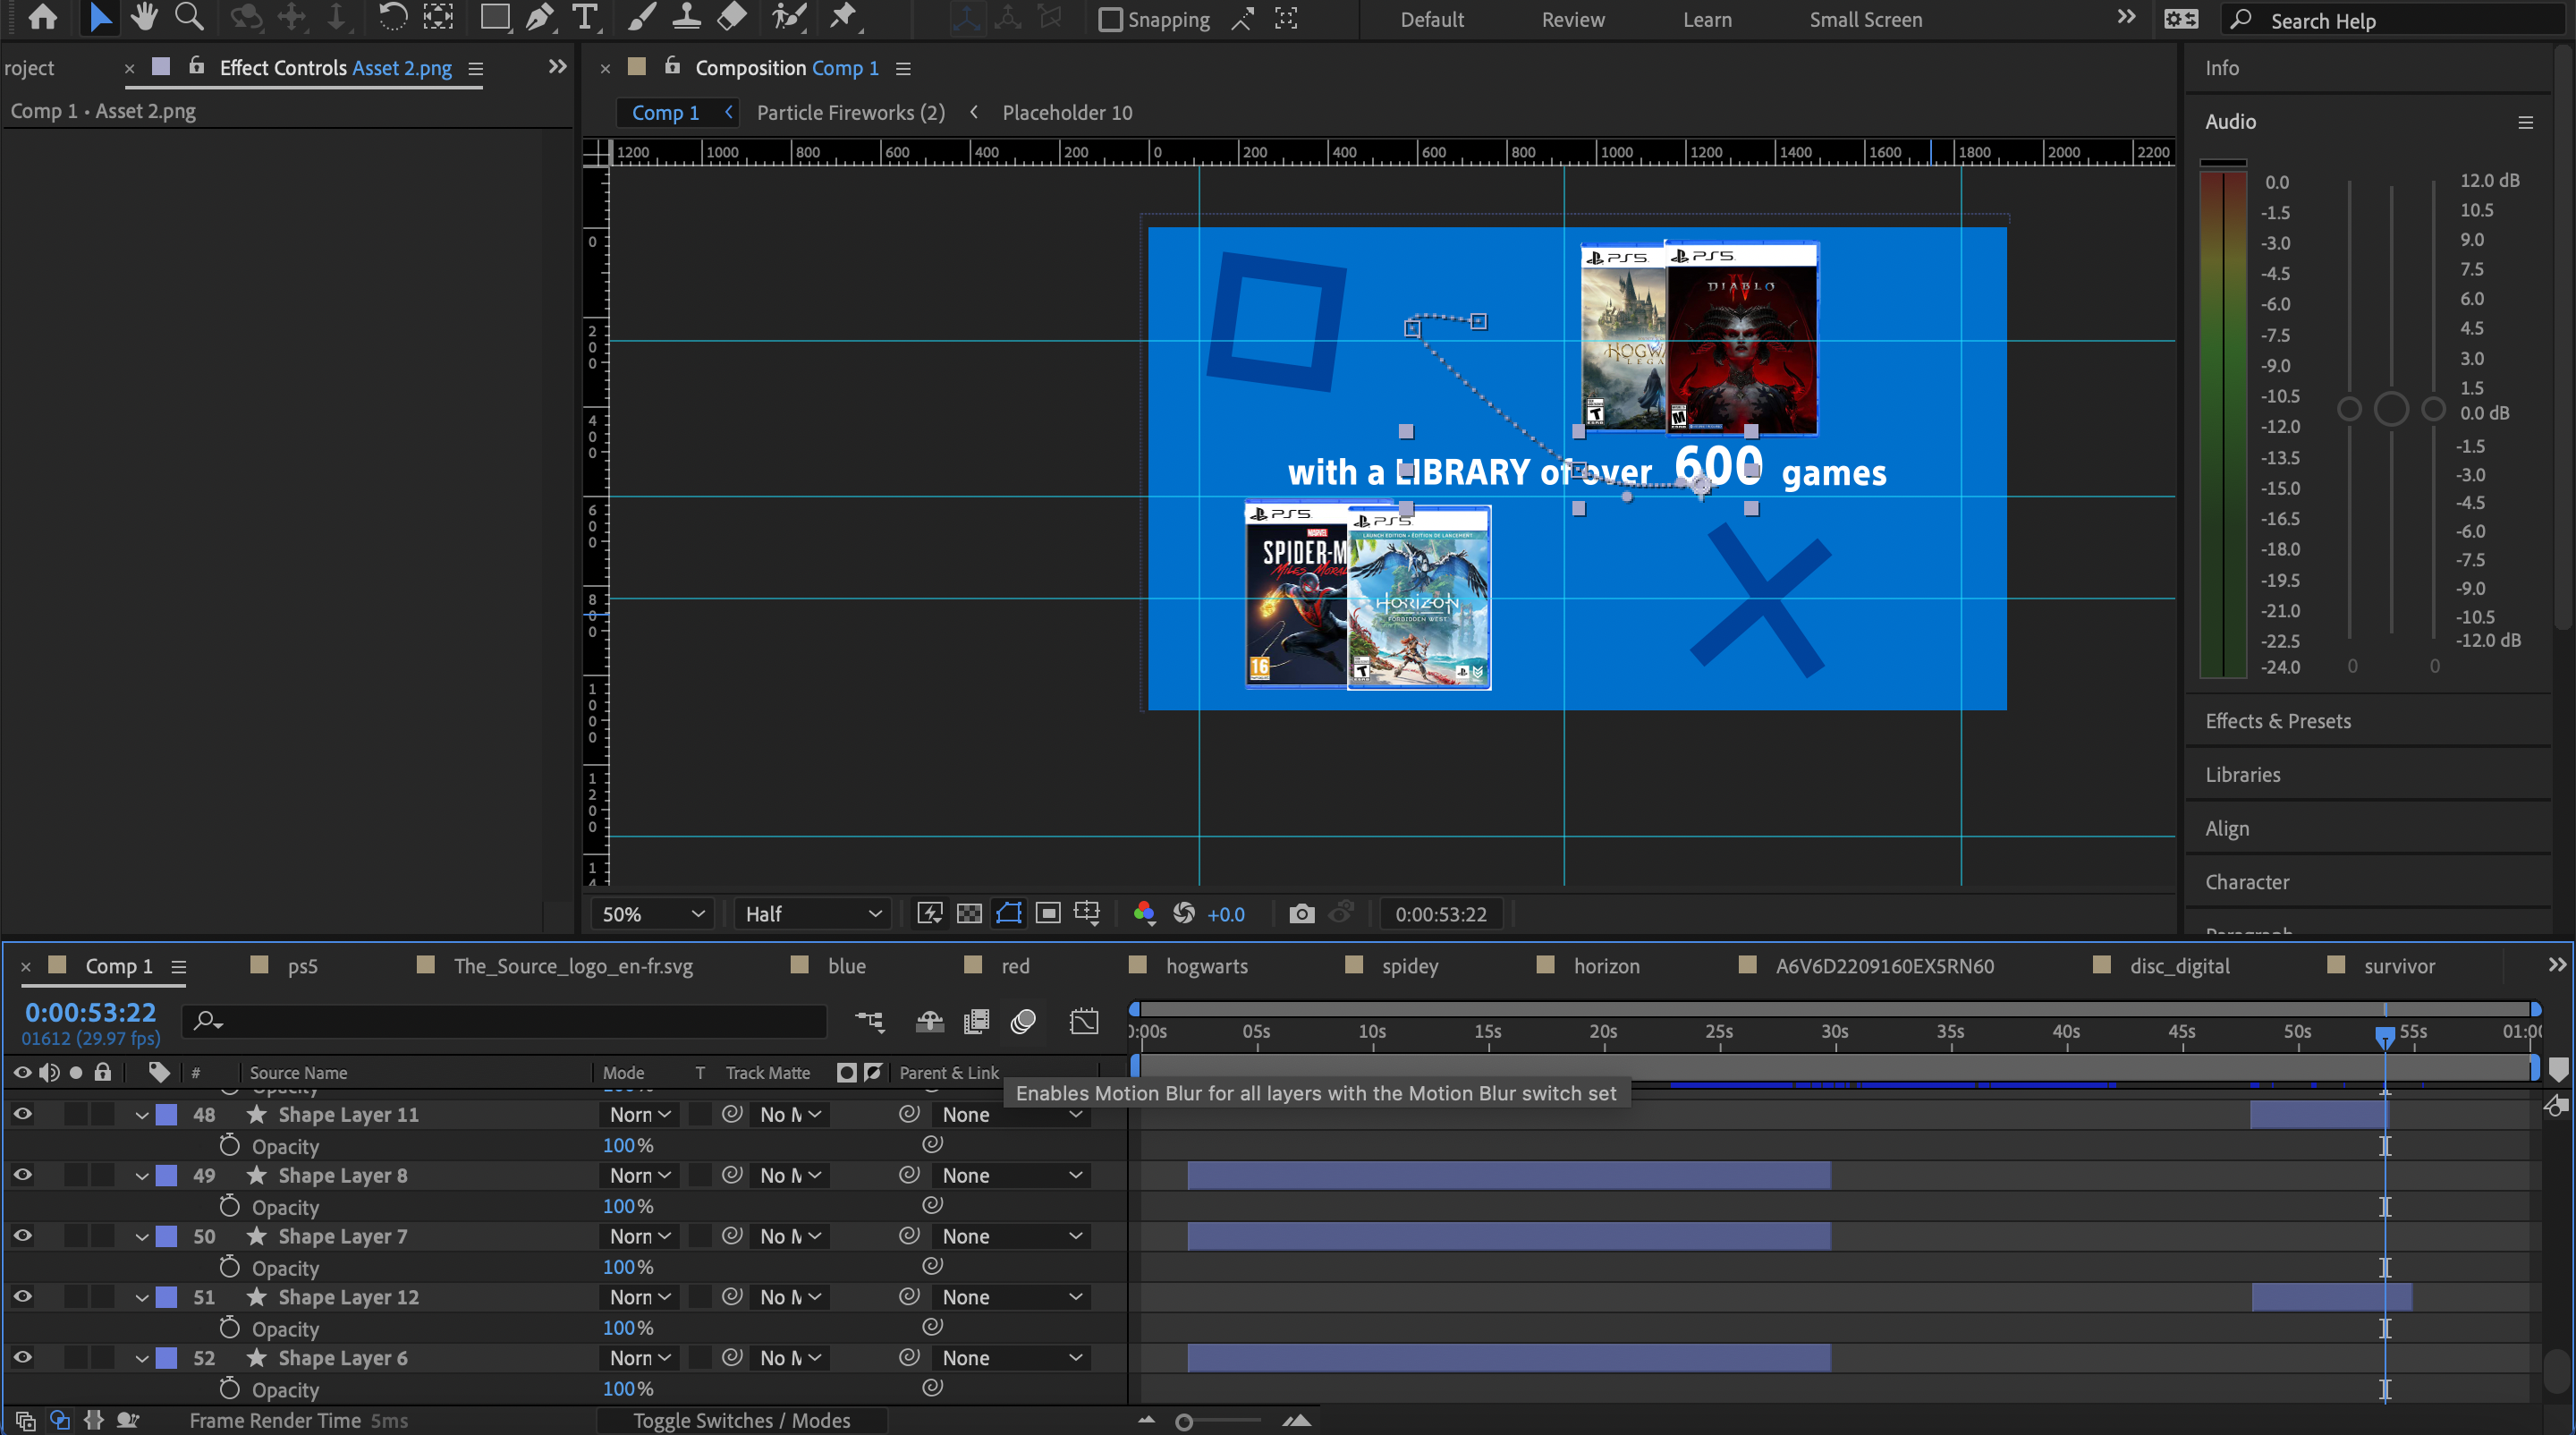The image size is (2576, 1435).
Task: Select the Type tool
Action: [584, 17]
